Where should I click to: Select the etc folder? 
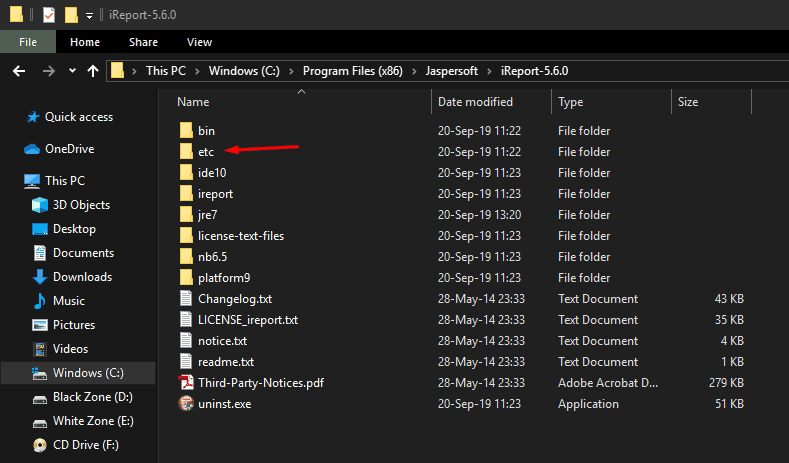(x=206, y=152)
